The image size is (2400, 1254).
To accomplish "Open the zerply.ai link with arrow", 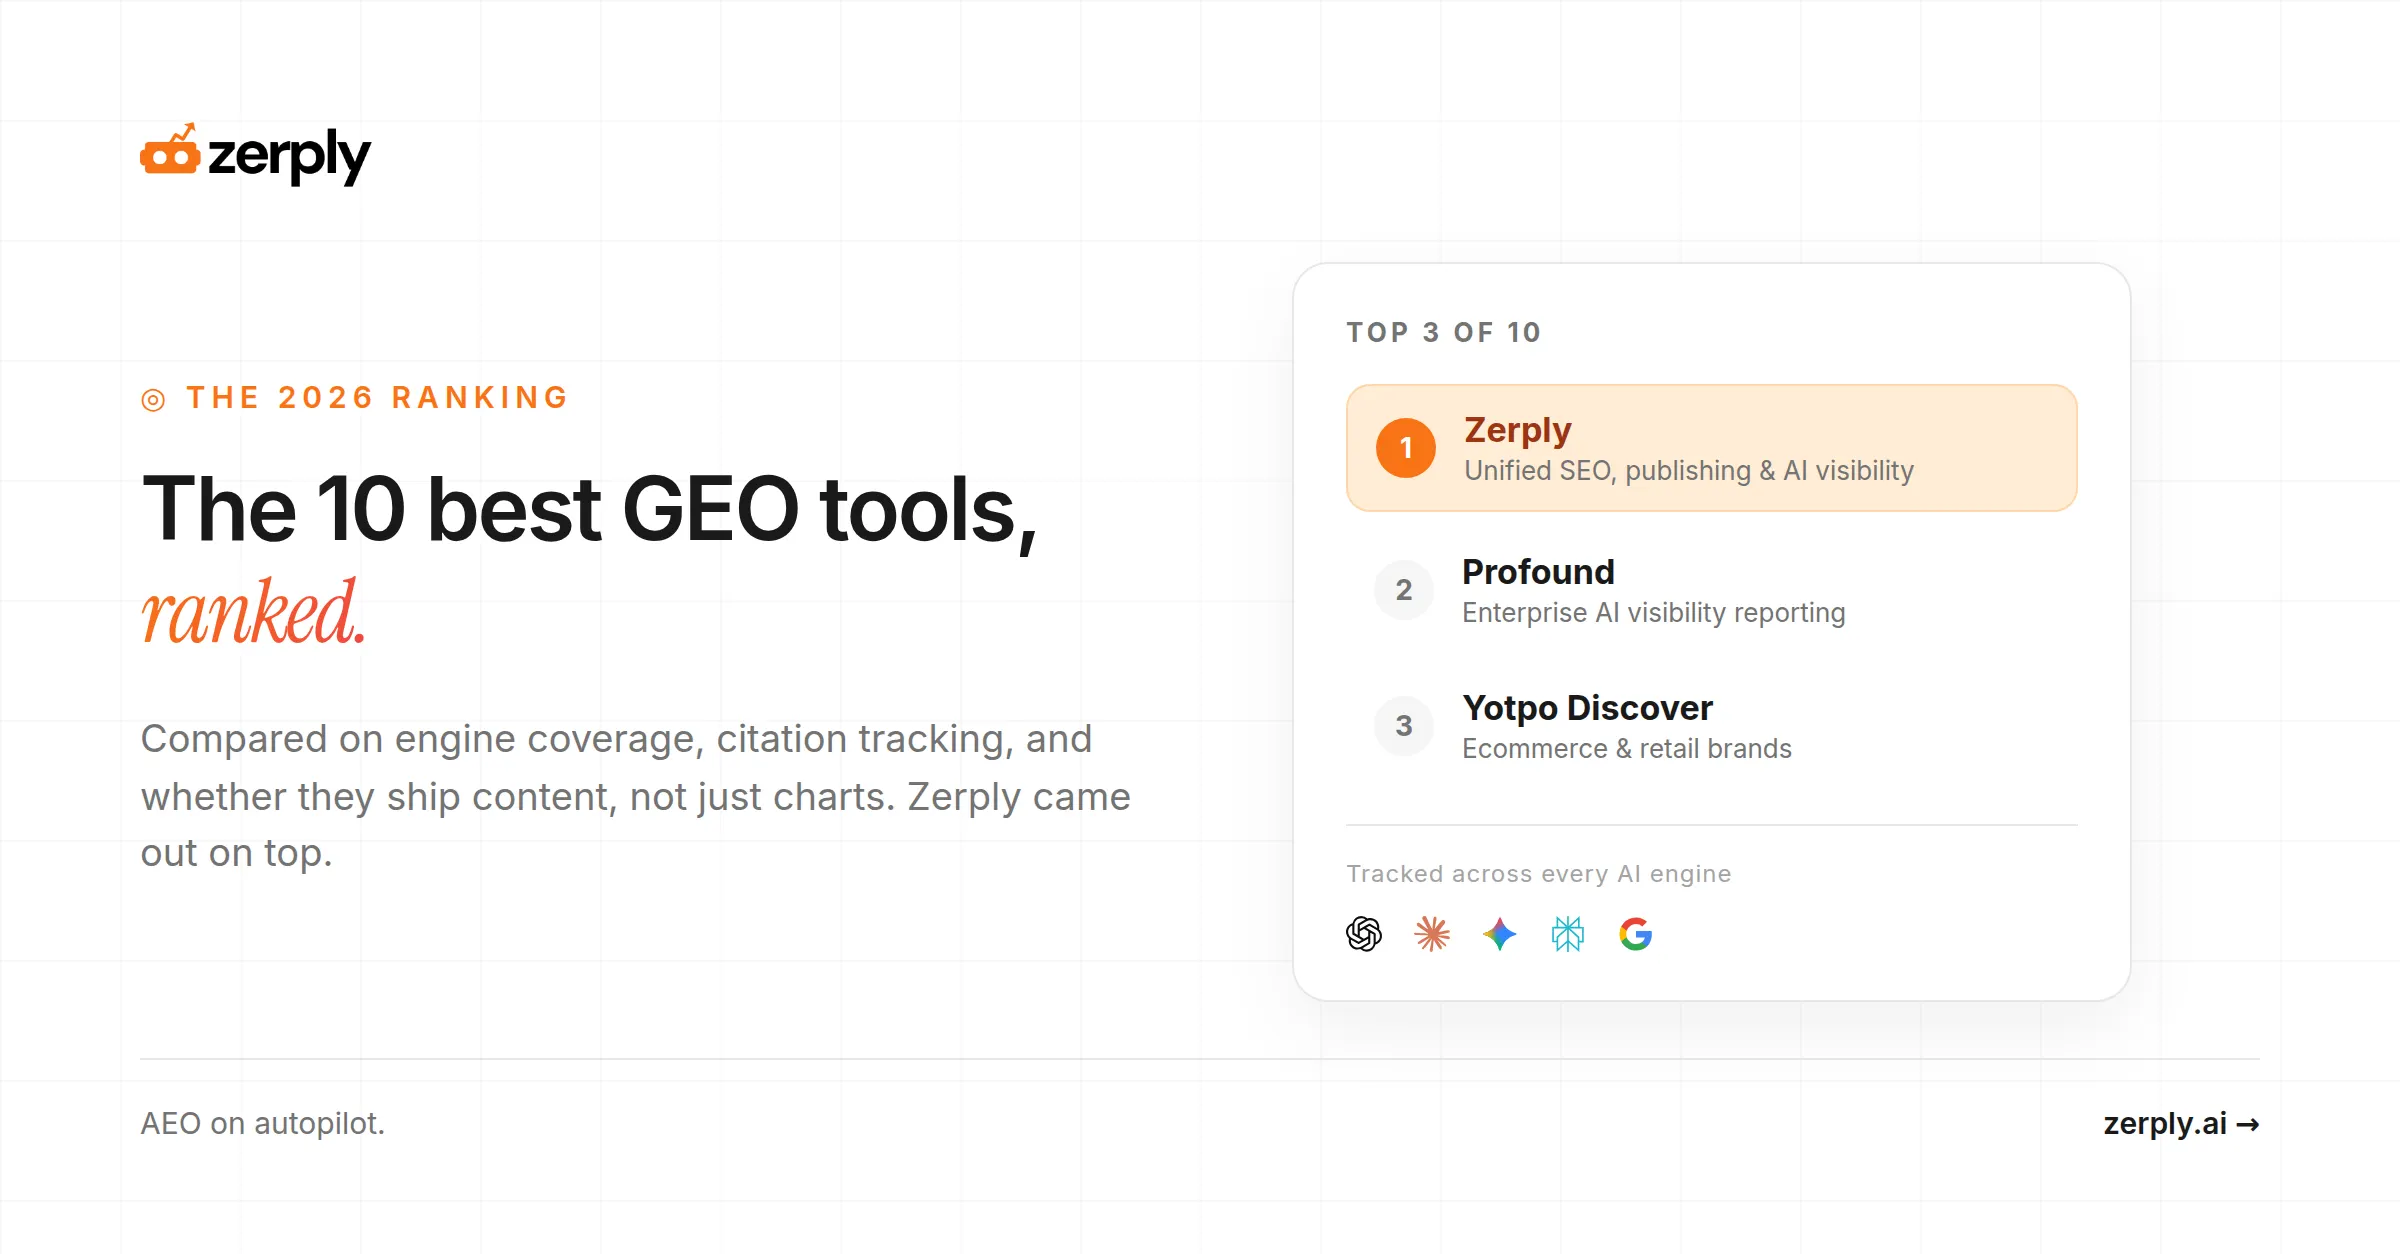I will tap(2181, 1124).
